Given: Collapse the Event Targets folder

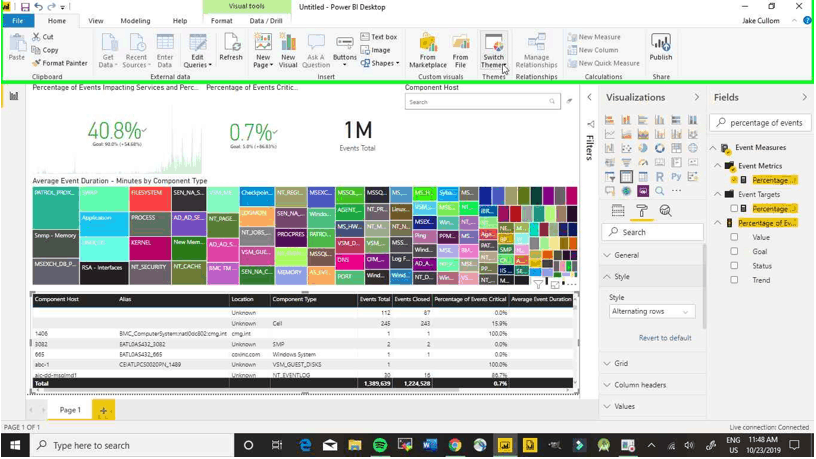Looking at the screenshot, I should coord(718,194).
